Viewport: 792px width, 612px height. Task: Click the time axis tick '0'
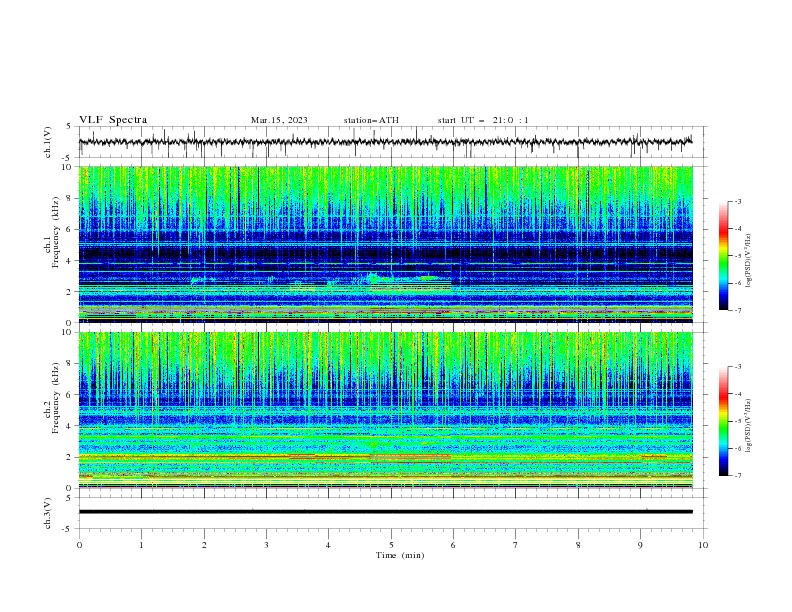click(79, 545)
